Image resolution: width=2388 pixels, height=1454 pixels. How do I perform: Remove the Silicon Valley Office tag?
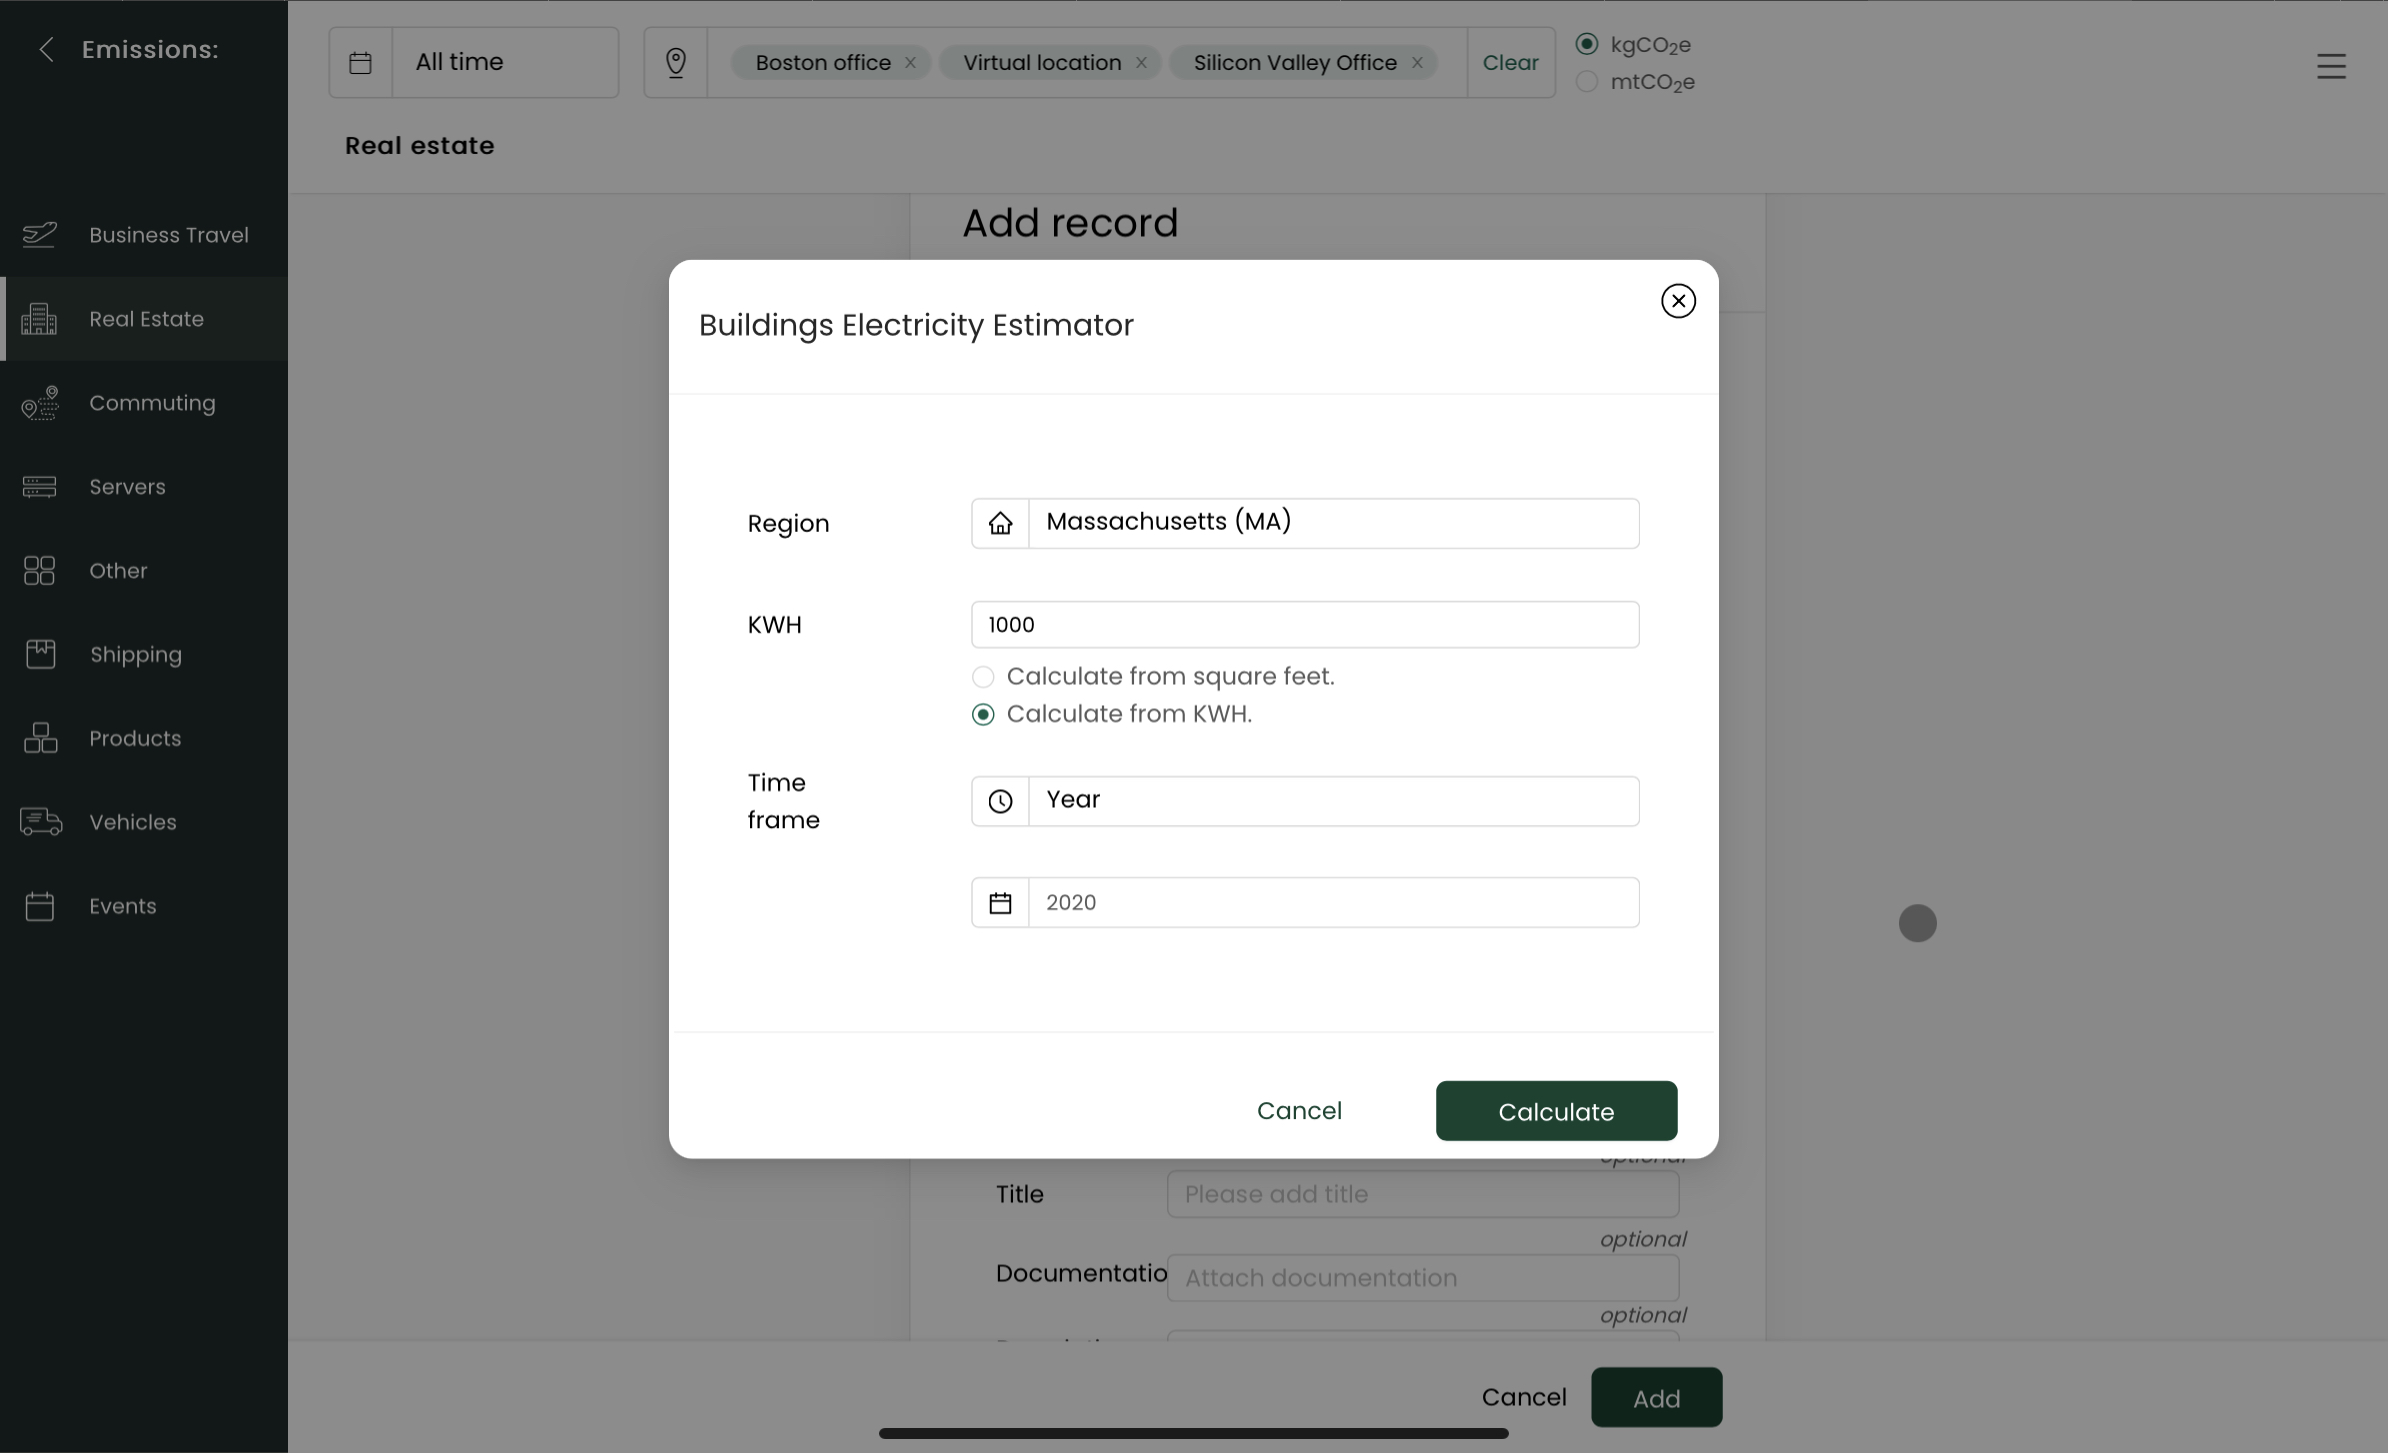pyautogui.click(x=1417, y=63)
